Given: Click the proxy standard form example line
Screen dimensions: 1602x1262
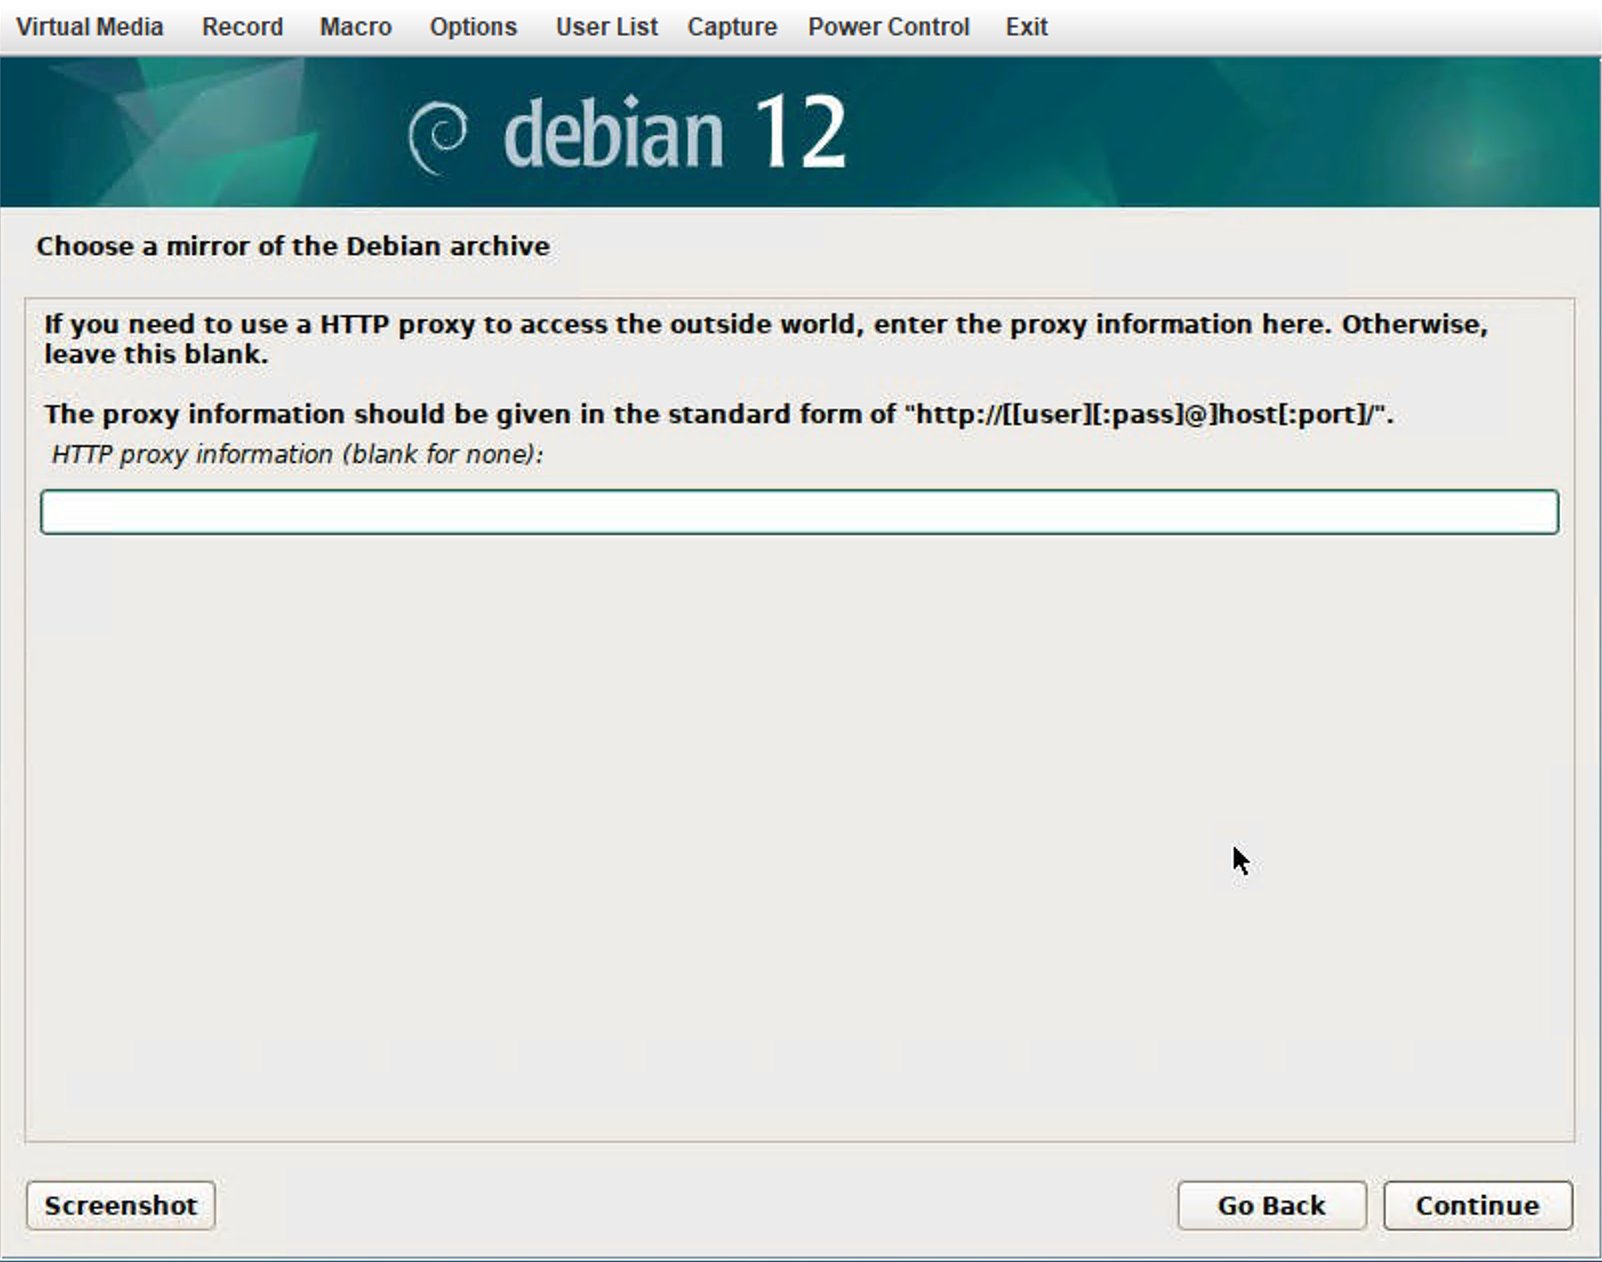Looking at the screenshot, I should [718, 414].
